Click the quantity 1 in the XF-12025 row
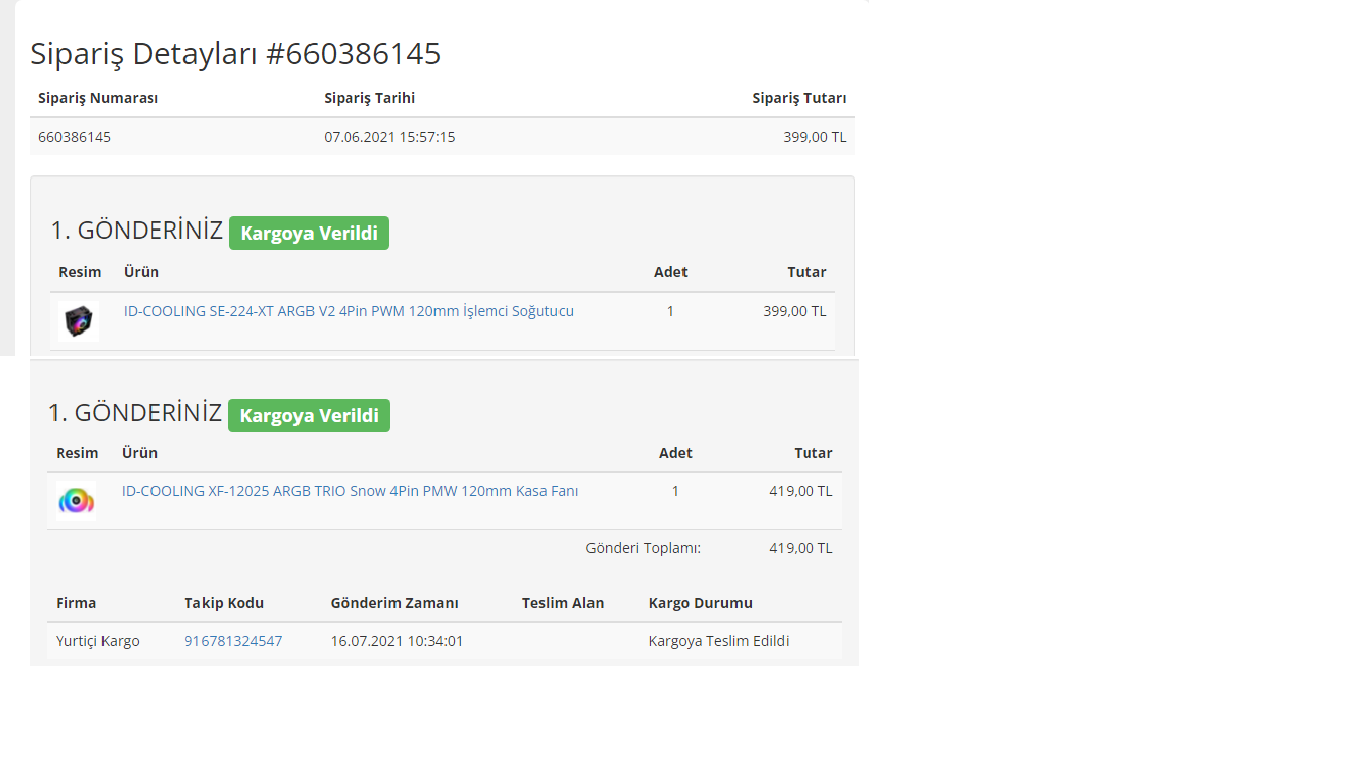The image size is (1366, 768). tap(675, 491)
